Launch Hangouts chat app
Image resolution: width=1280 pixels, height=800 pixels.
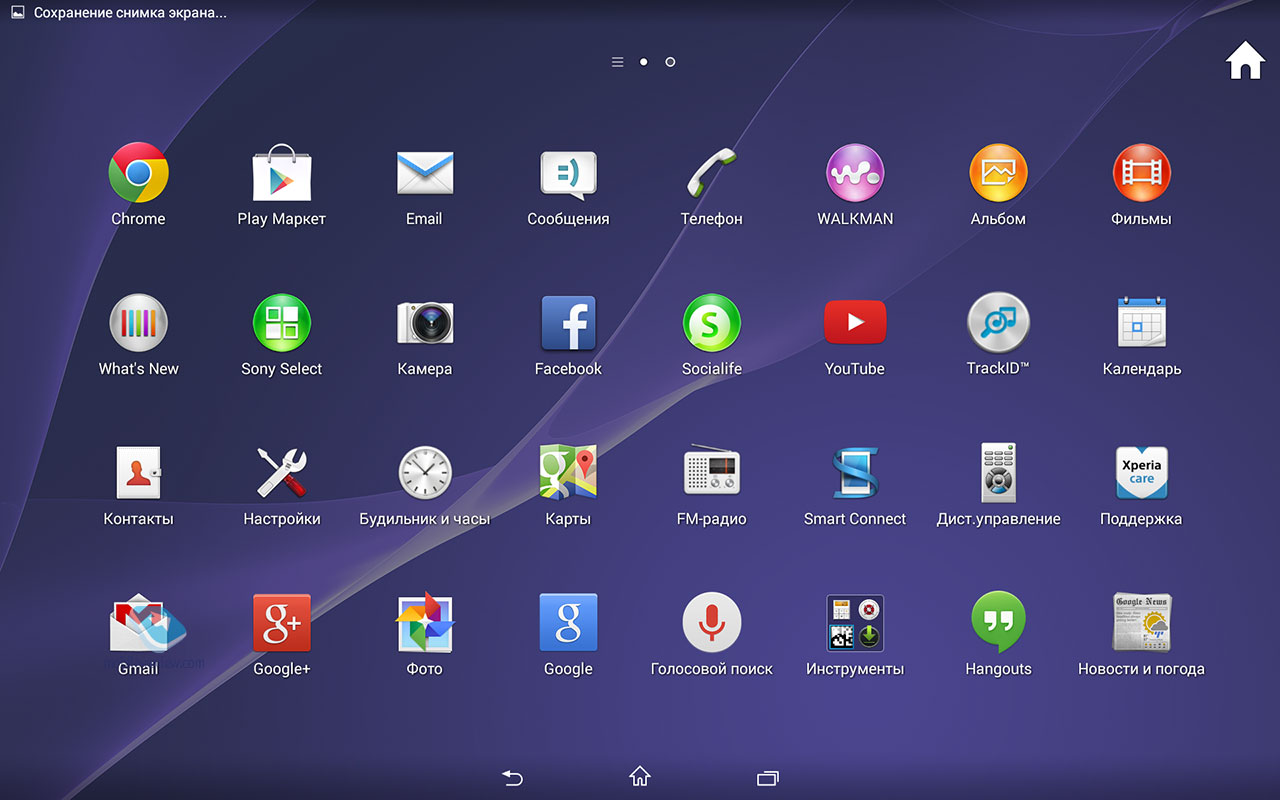pos(998,623)
